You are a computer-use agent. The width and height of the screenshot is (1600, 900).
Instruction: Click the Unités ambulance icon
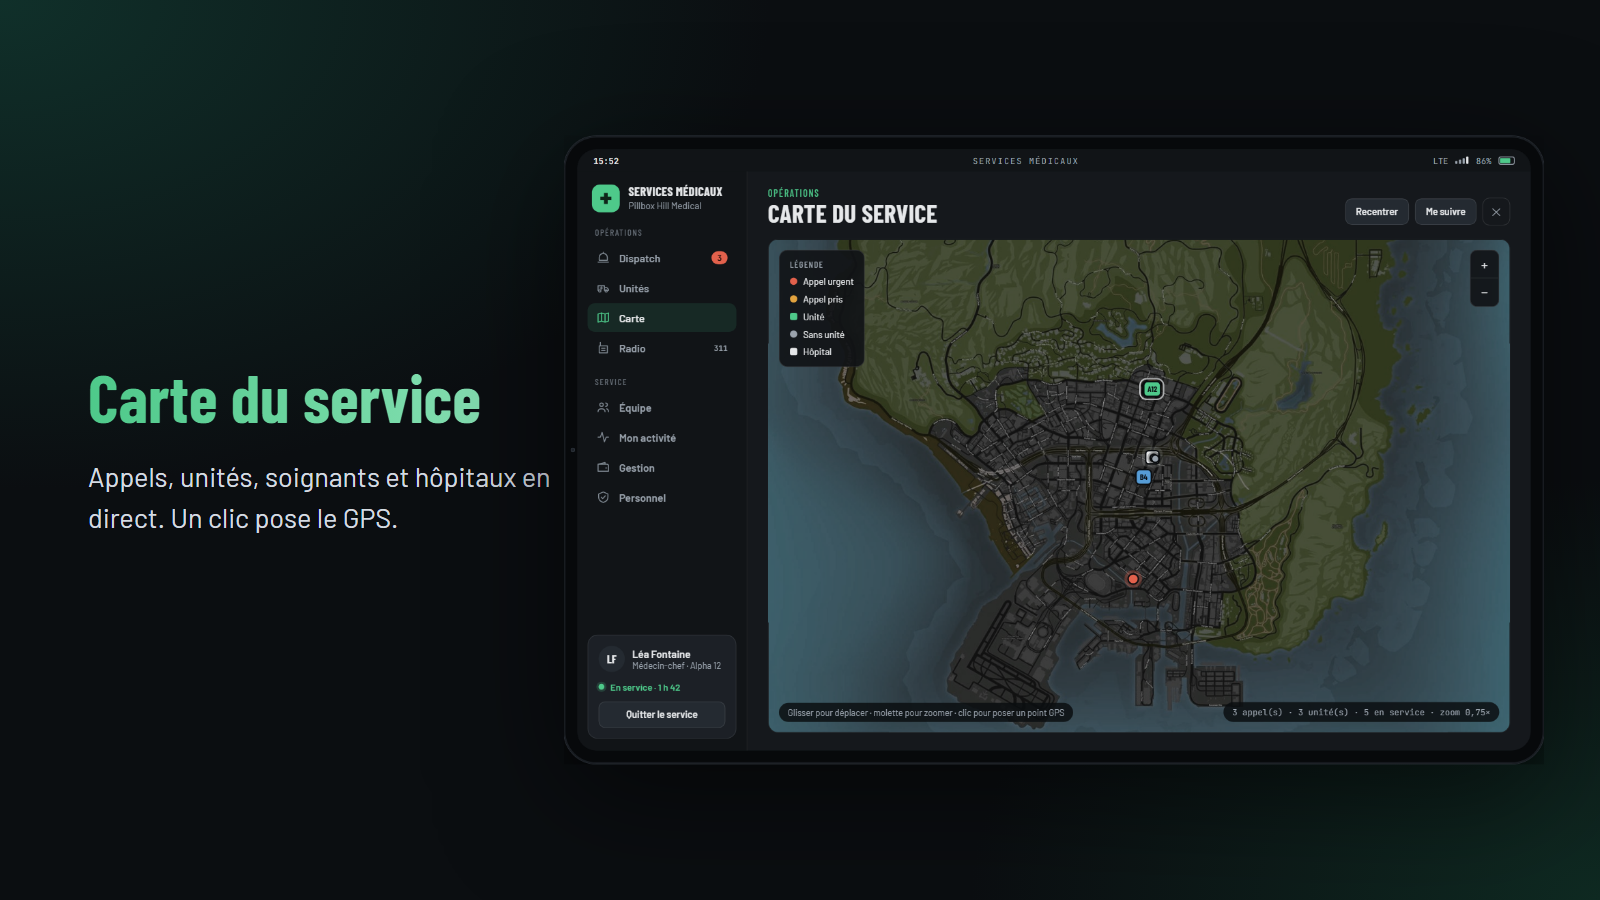coord(603,288)
